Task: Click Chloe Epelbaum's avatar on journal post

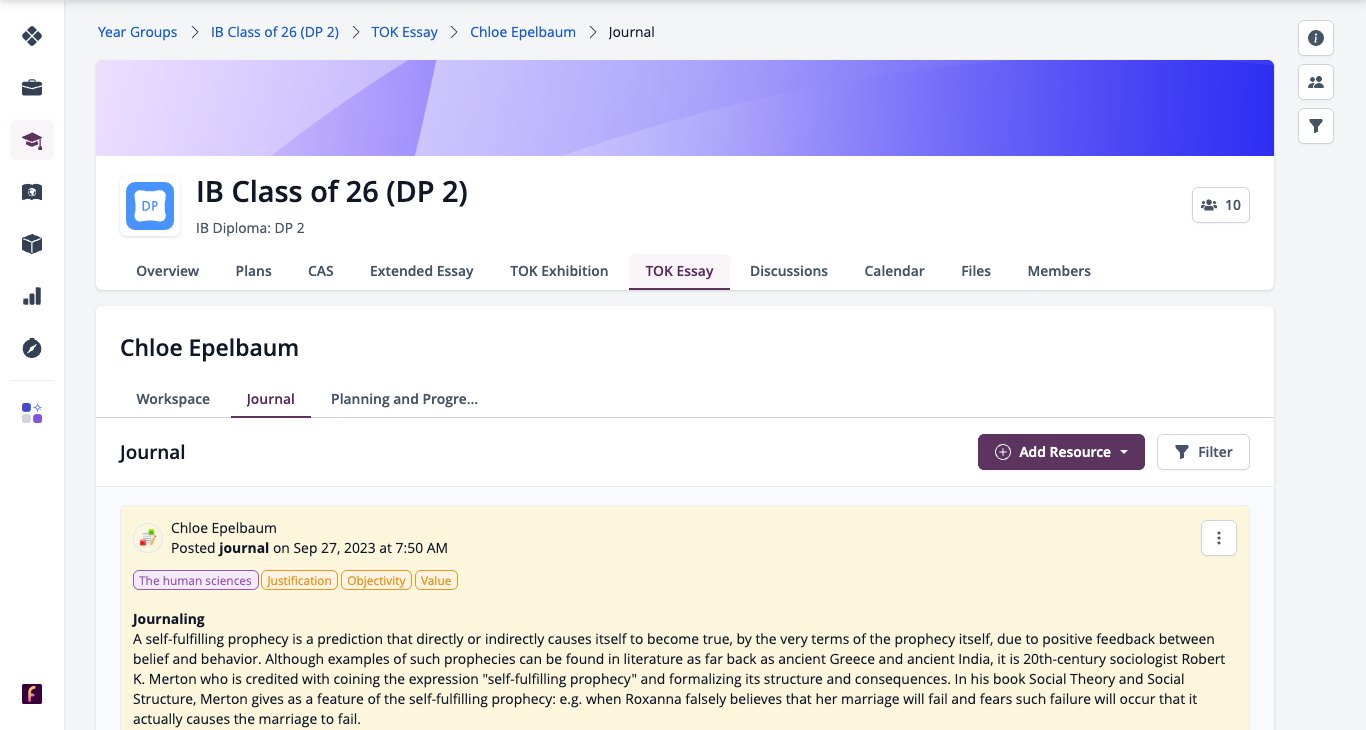Action: point(147,538)
